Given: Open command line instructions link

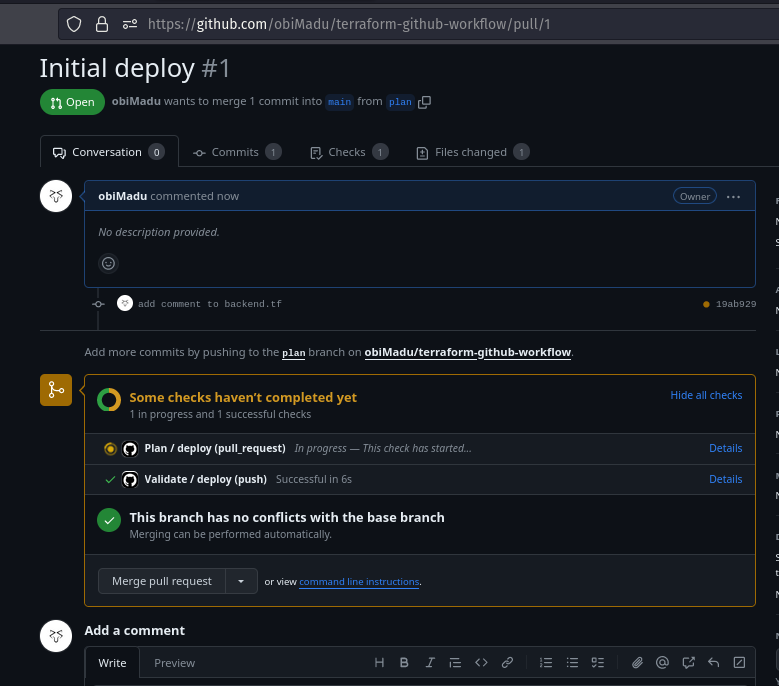Looking at the screenshot, I should (359, 582).
